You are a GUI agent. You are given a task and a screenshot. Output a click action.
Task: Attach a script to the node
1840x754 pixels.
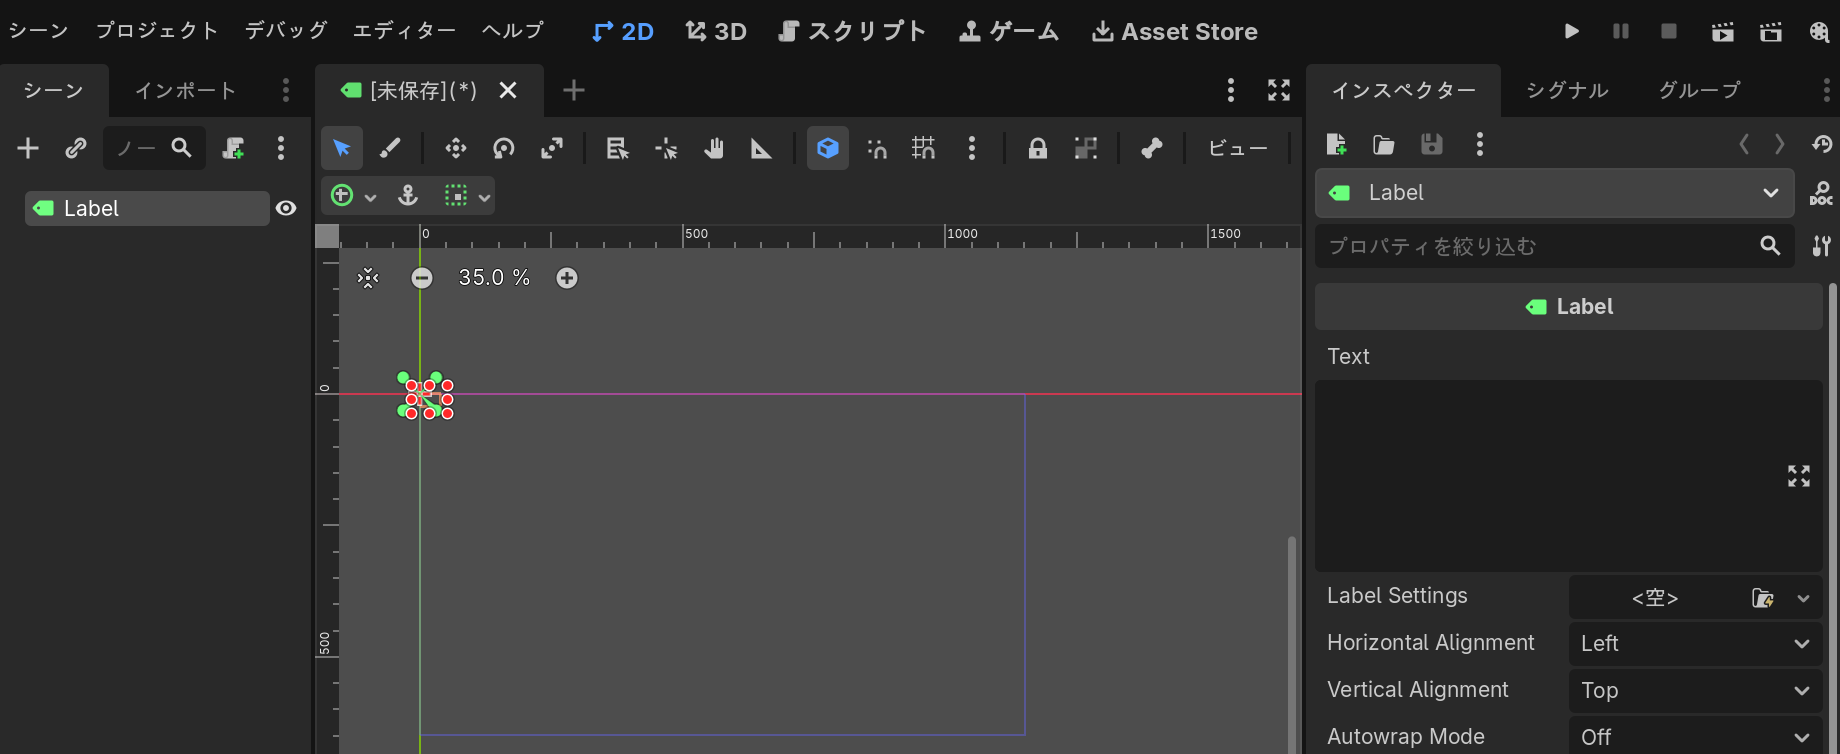click(x=233, y=148)
